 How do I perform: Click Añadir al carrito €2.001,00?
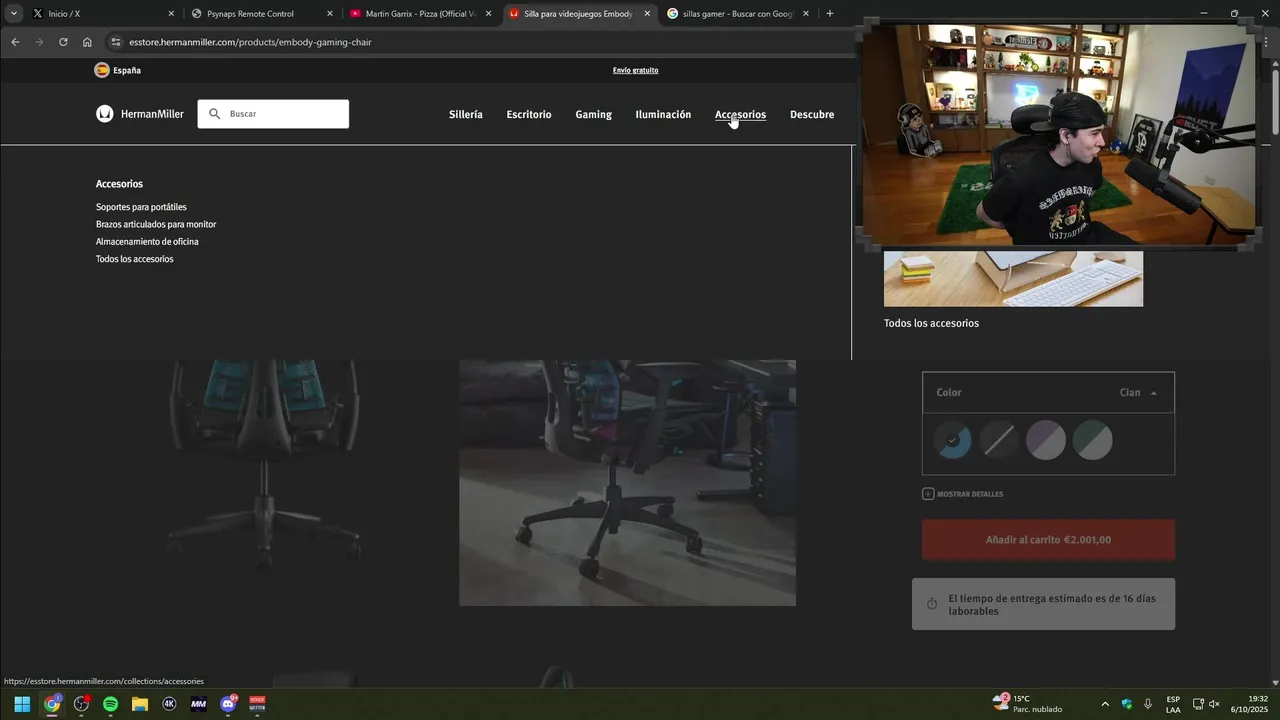click(x=1048, y=540)
